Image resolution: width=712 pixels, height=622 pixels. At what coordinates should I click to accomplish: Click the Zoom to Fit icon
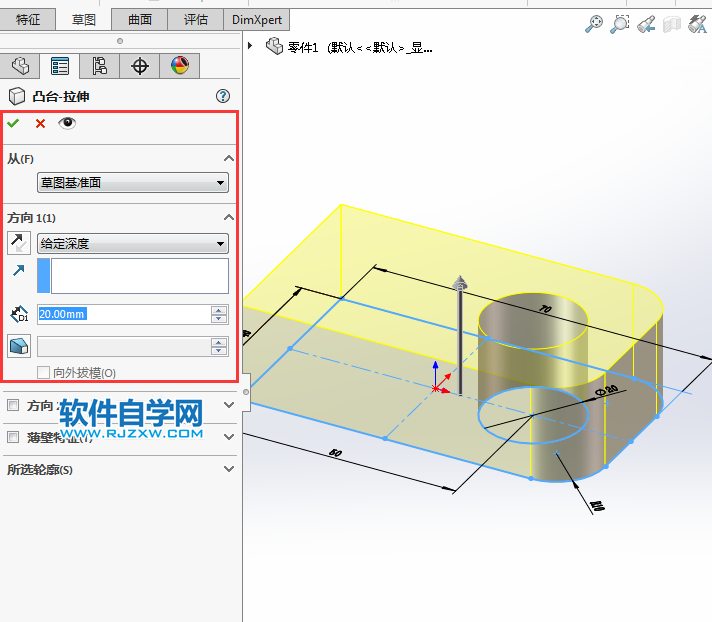click(594, 24)
